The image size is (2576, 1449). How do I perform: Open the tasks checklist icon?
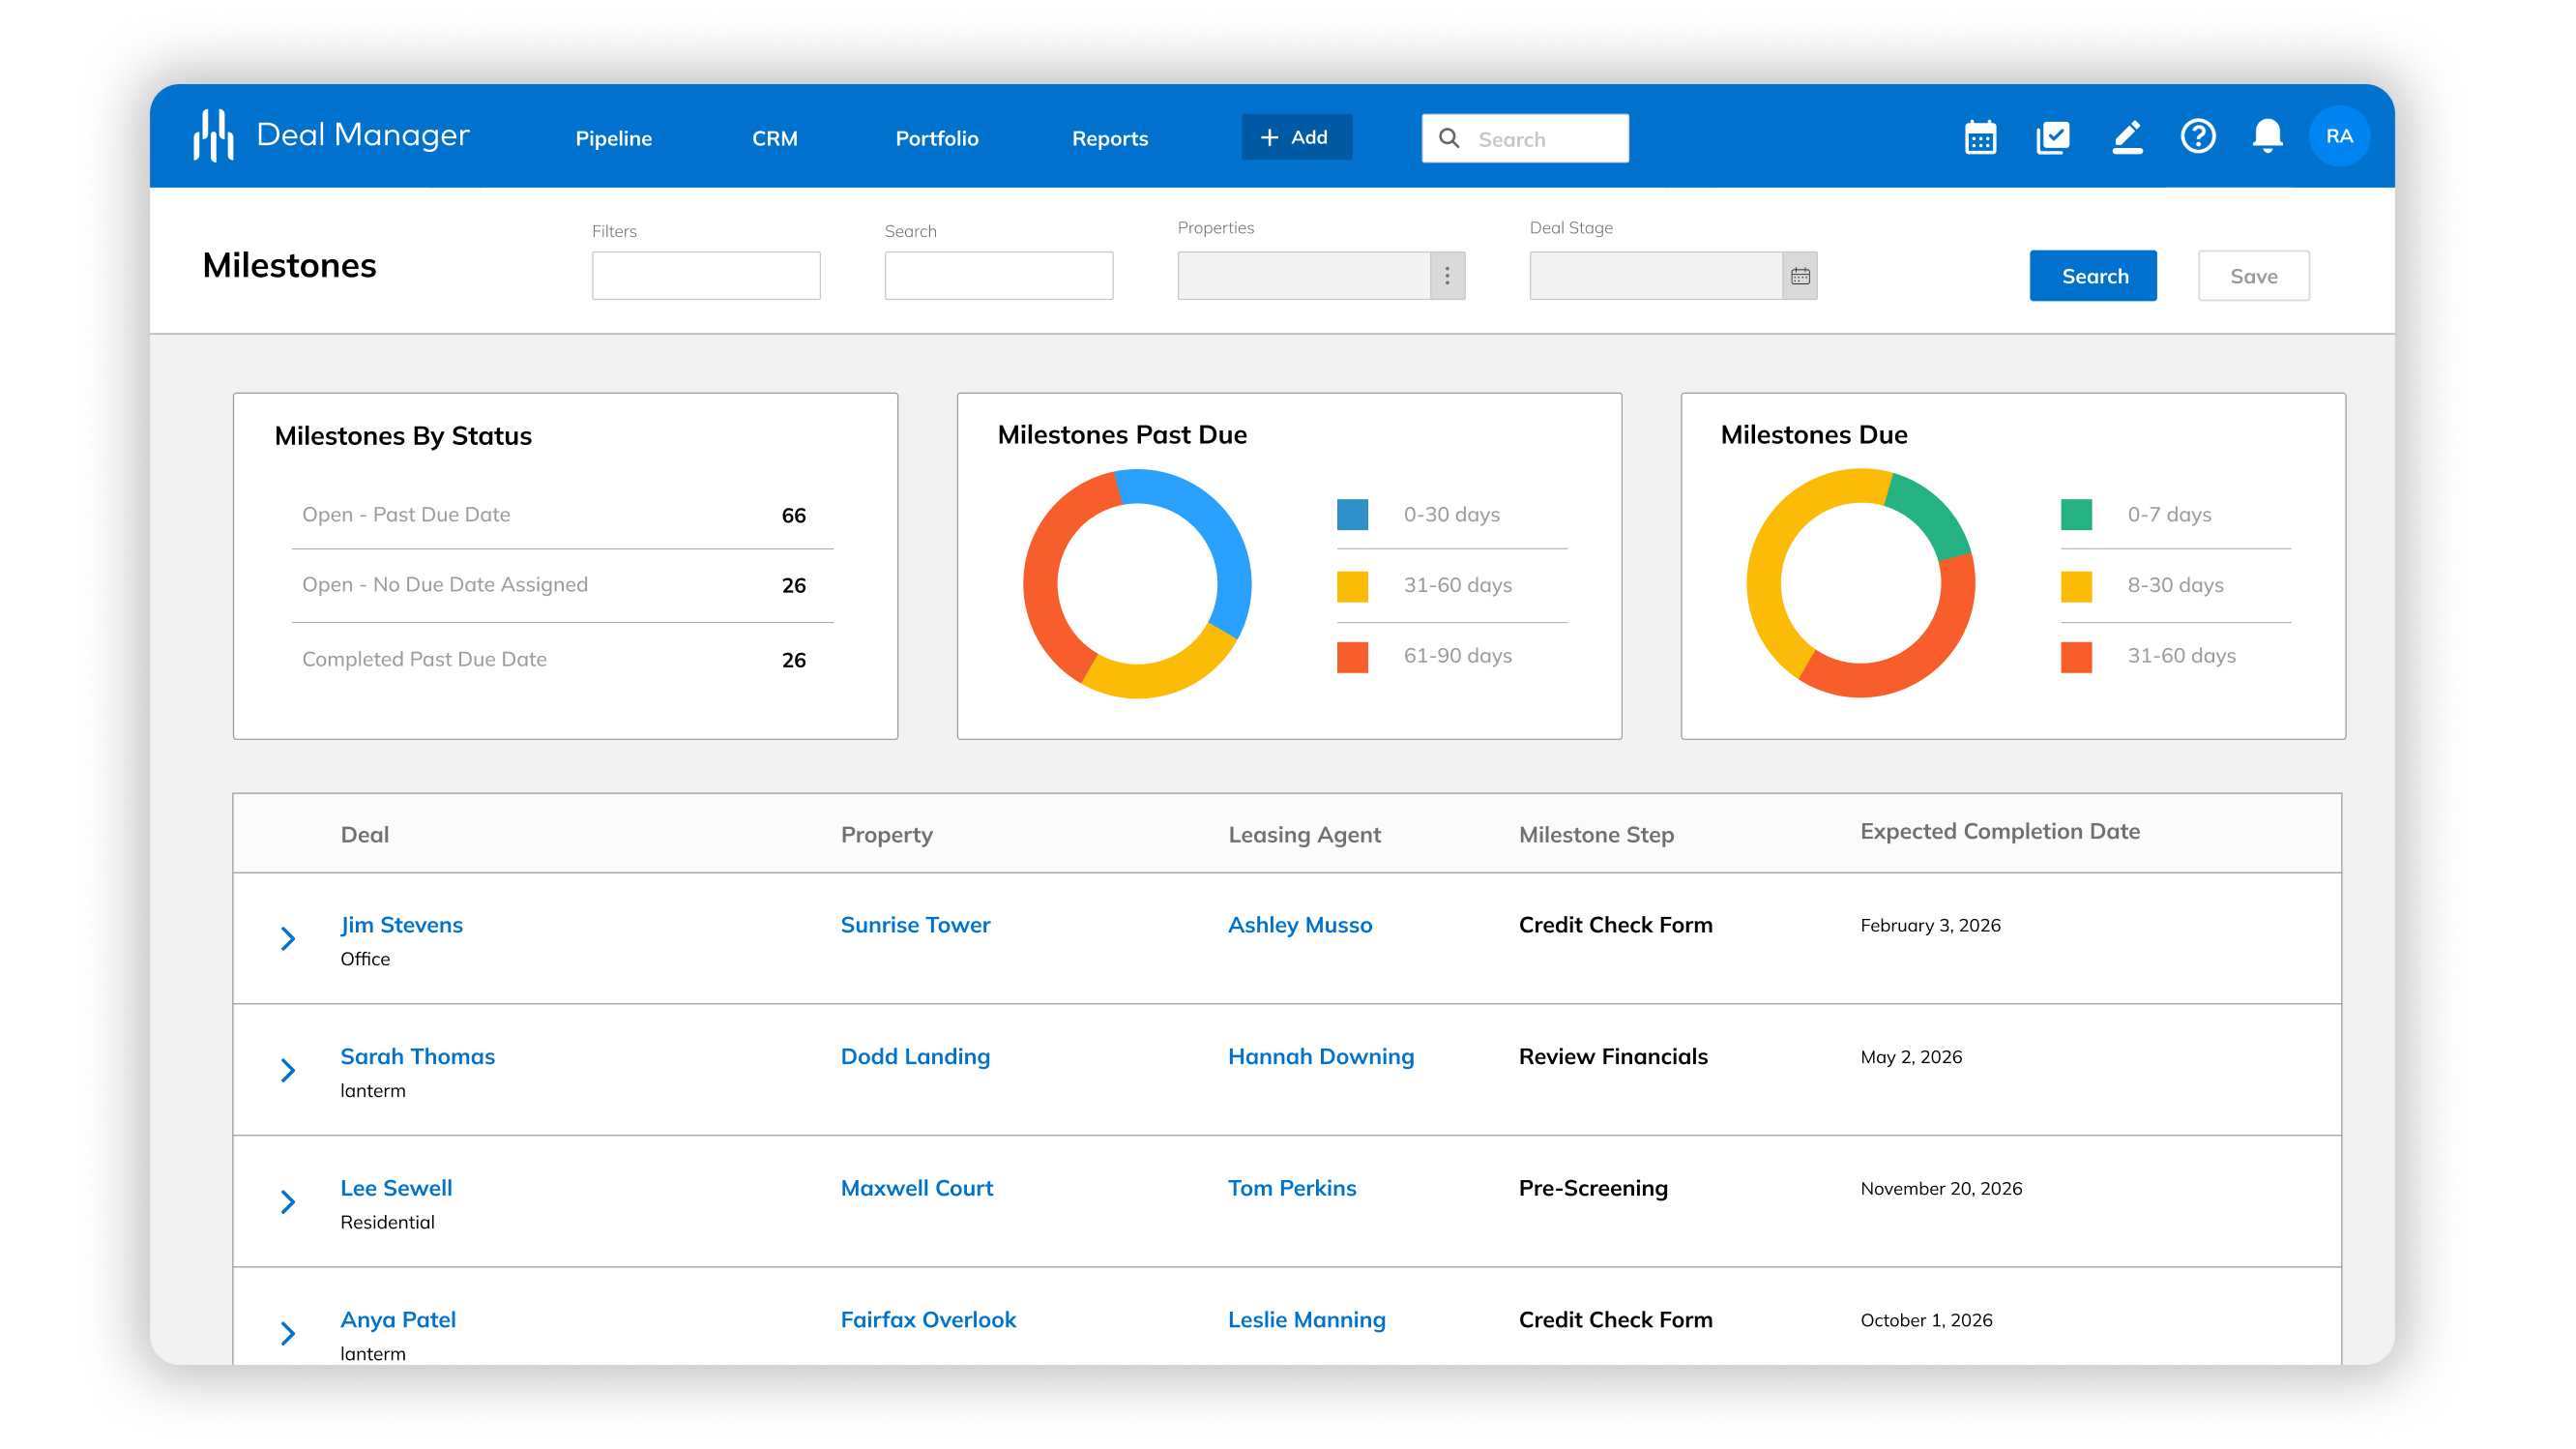point(2053,137)
